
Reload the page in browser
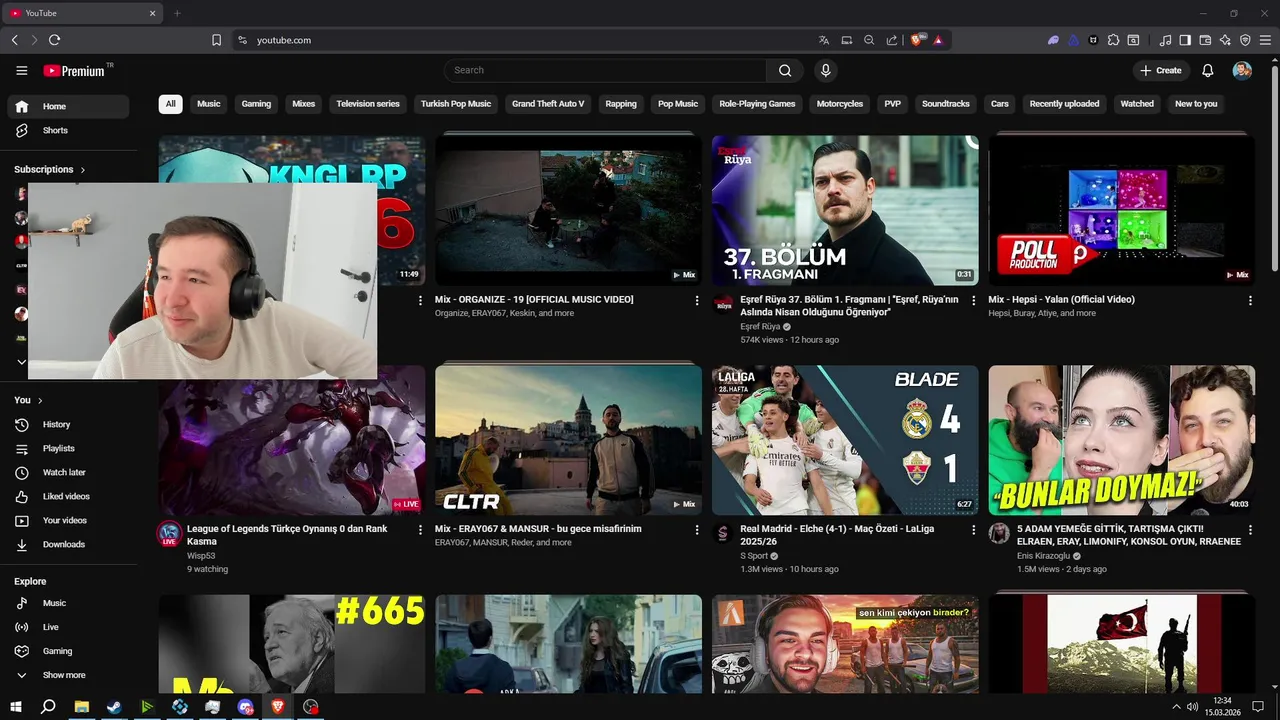coord(54,40)
